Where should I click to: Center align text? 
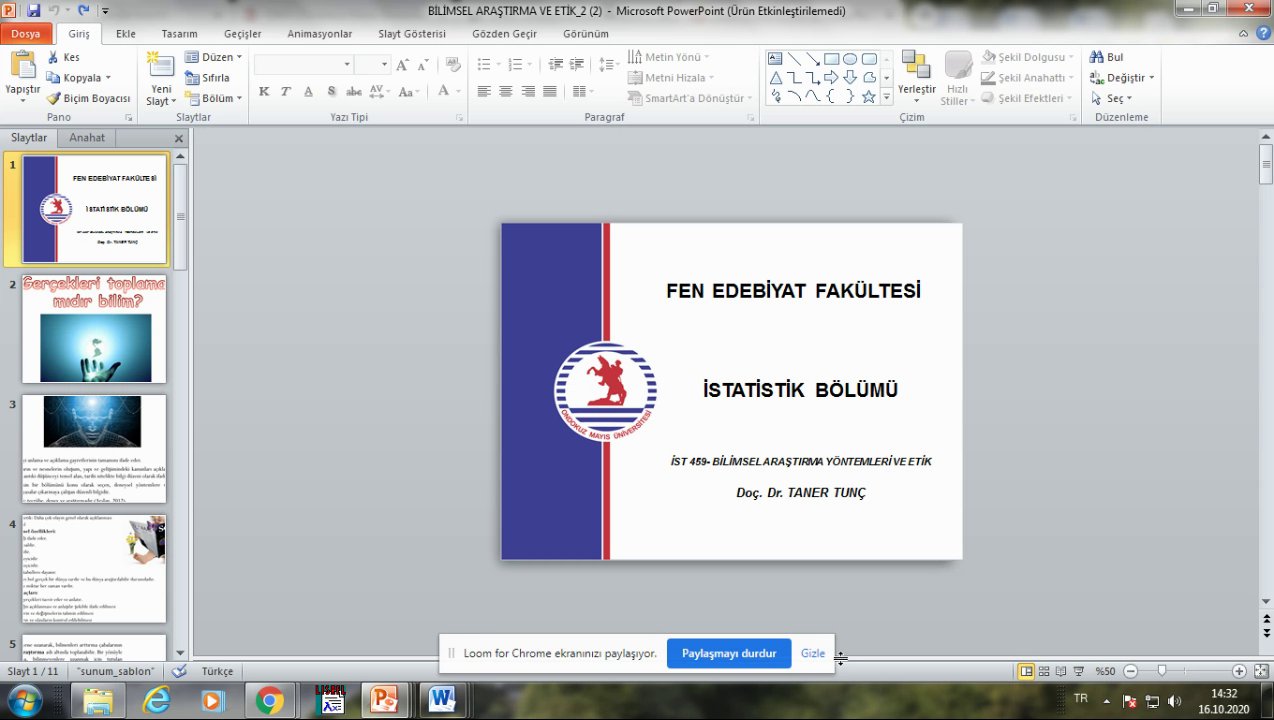[x=506, y=91]
